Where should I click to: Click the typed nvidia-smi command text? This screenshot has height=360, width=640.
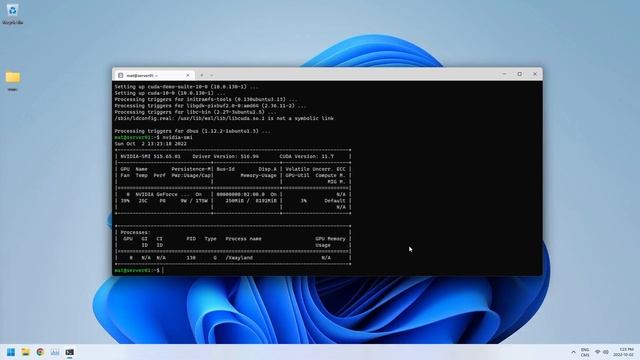(x=178, y=138)
